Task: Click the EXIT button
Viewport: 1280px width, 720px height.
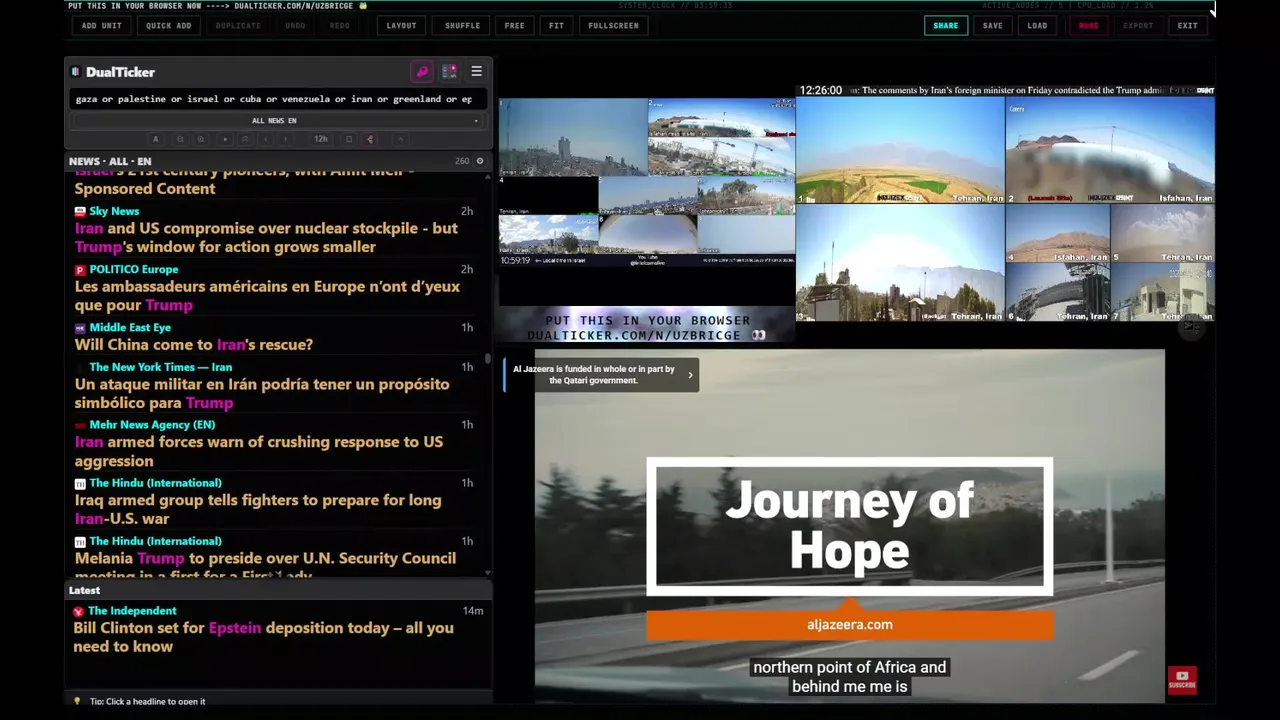Action: [1187, 25]
